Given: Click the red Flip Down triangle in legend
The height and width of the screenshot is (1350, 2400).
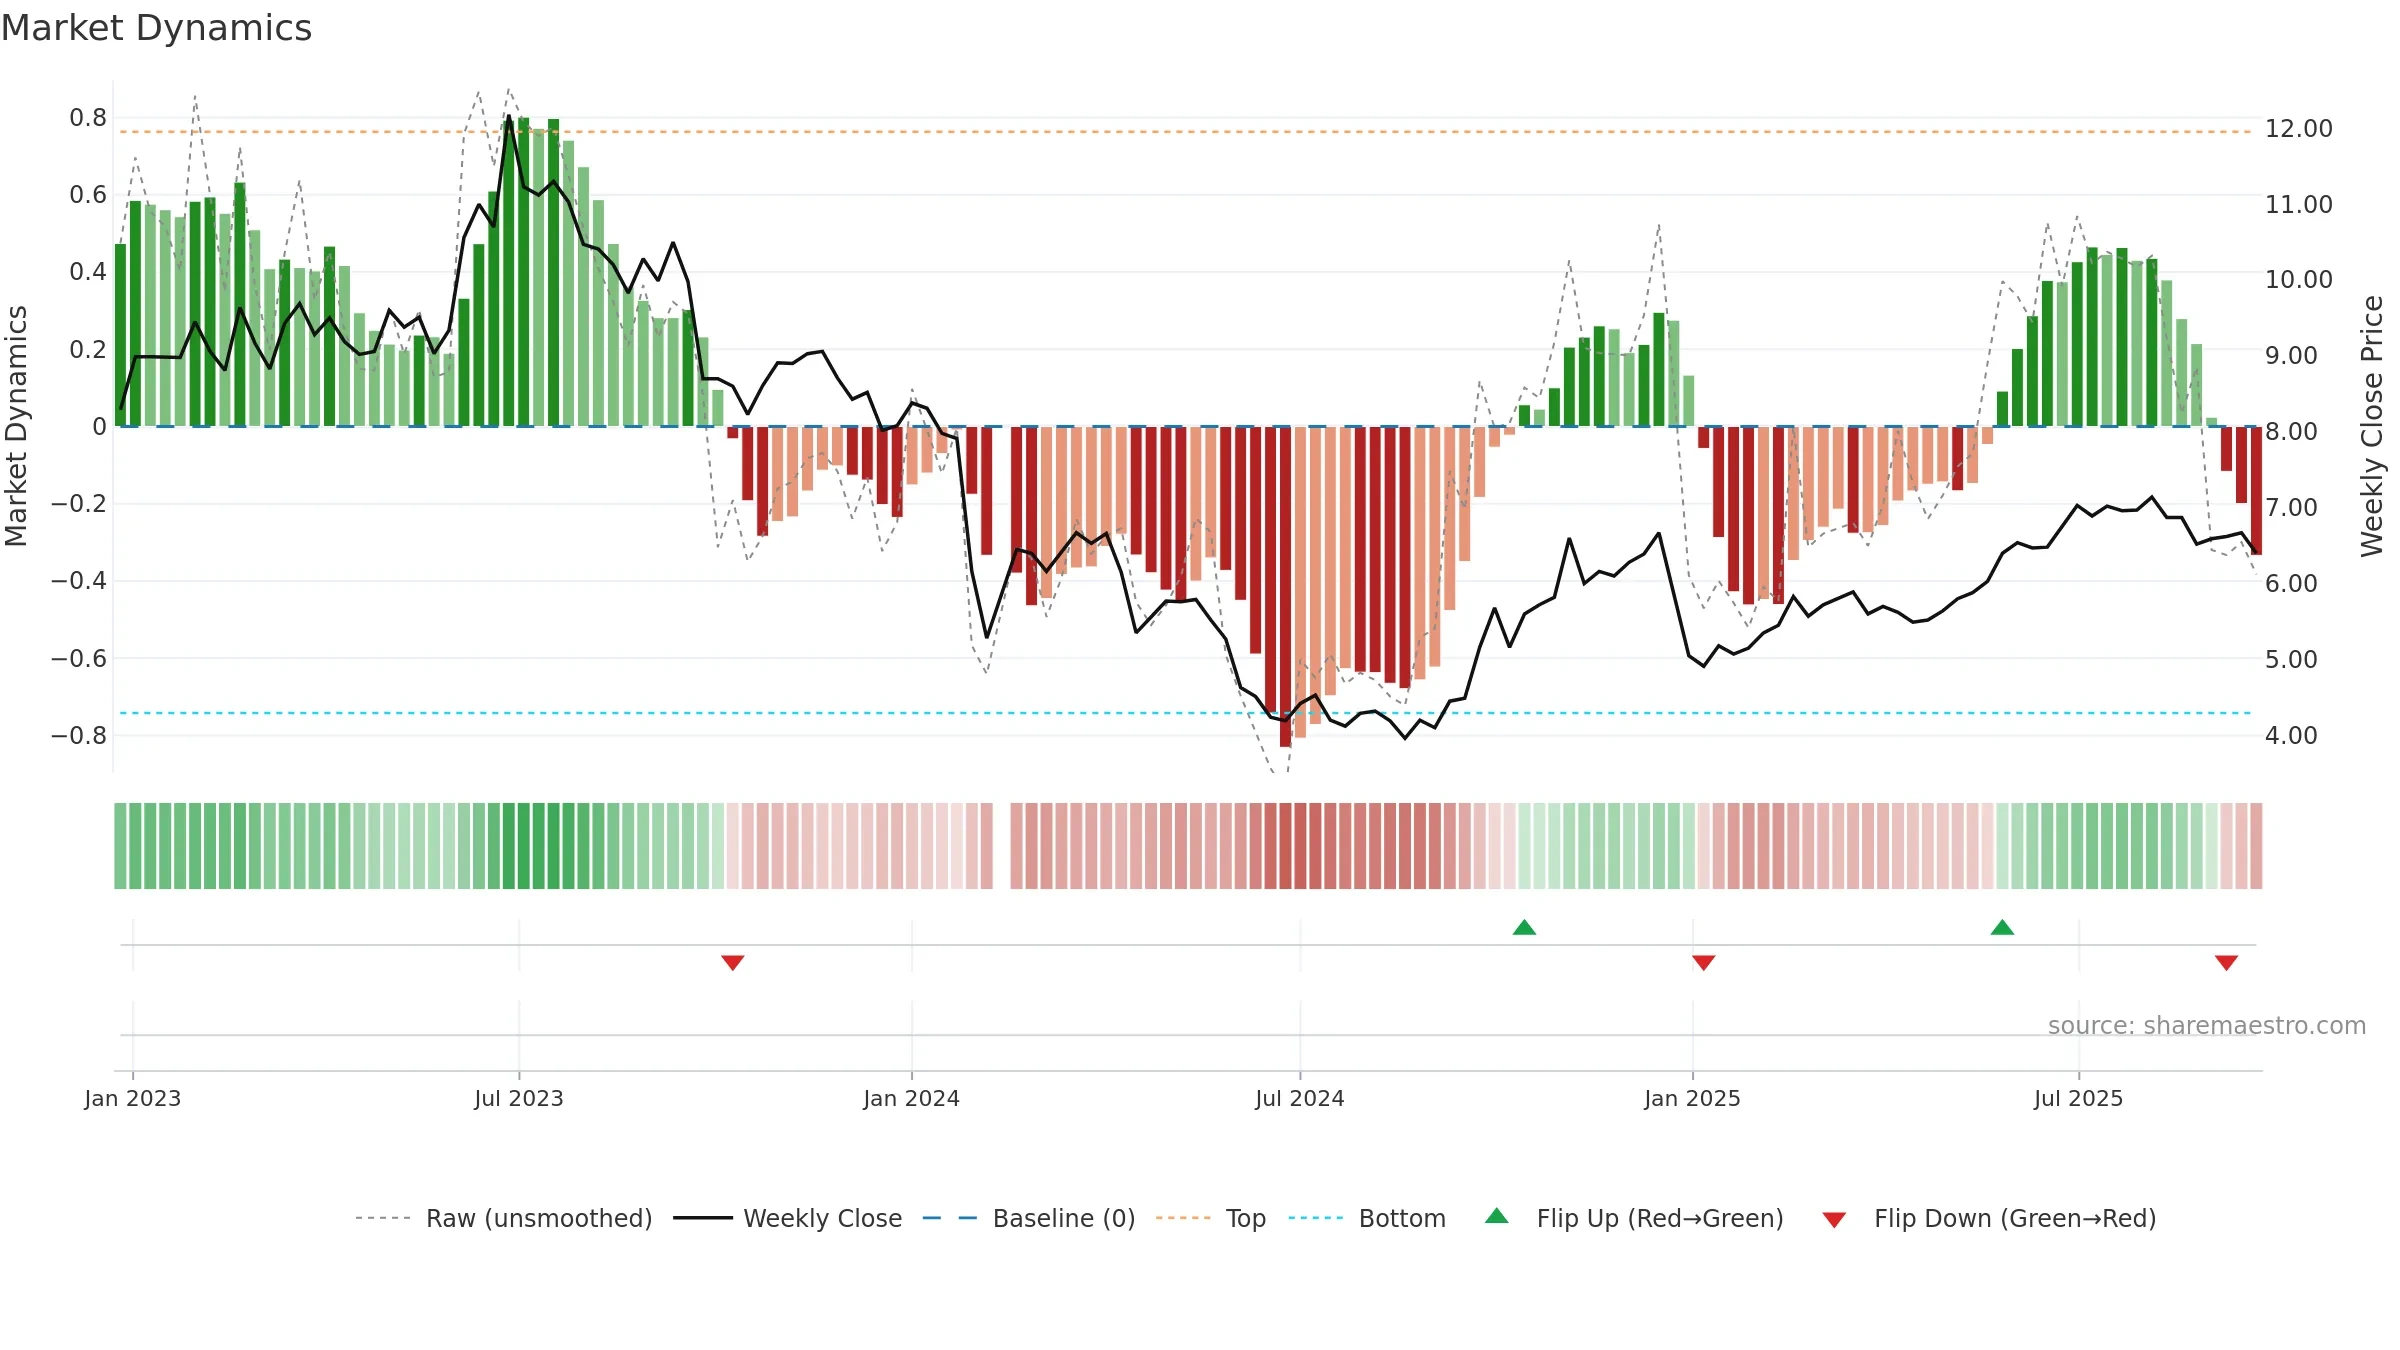Looking at the screenshot, I should click(1834, 1220).
